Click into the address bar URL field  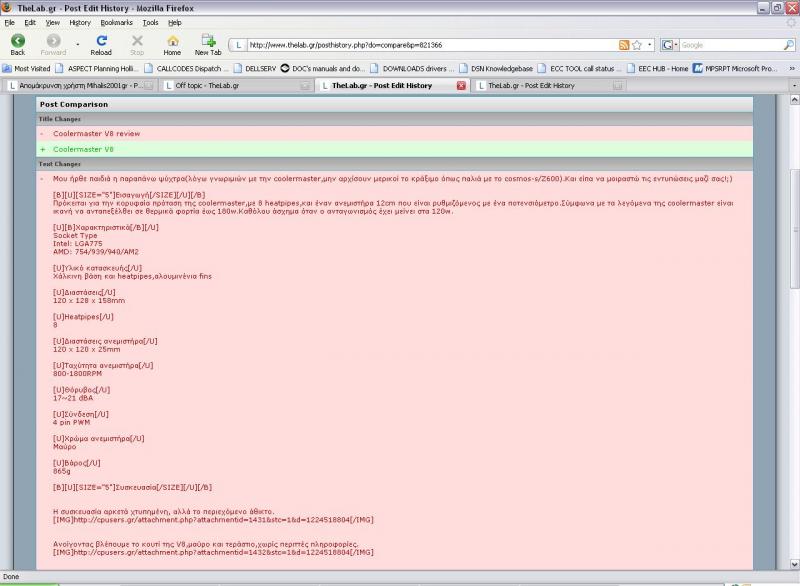click(x=431, y=45)
